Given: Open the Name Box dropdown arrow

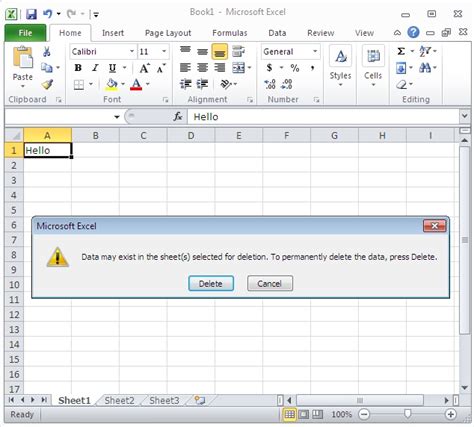Looking at the screenshot, I should (117, 117).
